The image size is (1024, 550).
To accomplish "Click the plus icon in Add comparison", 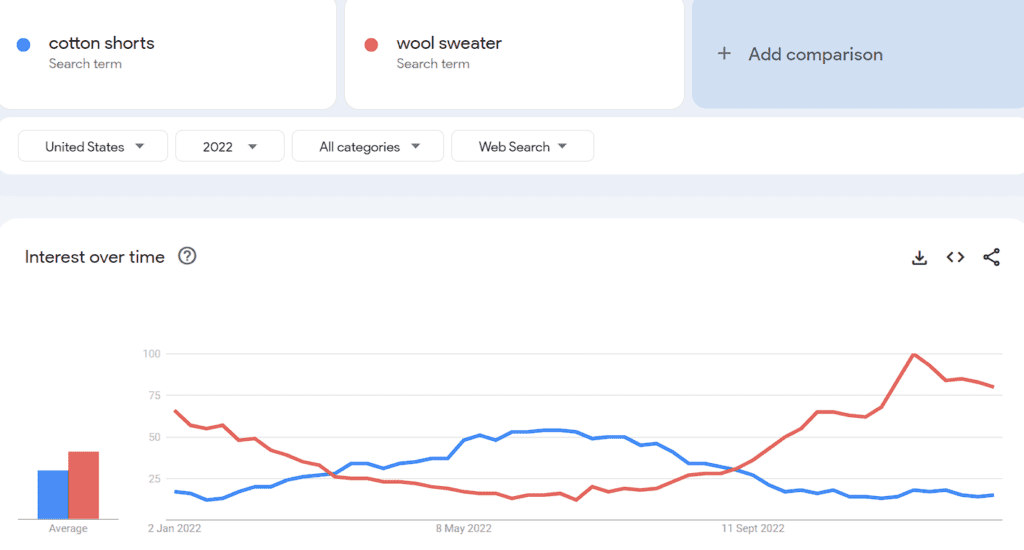I will 724,54.
